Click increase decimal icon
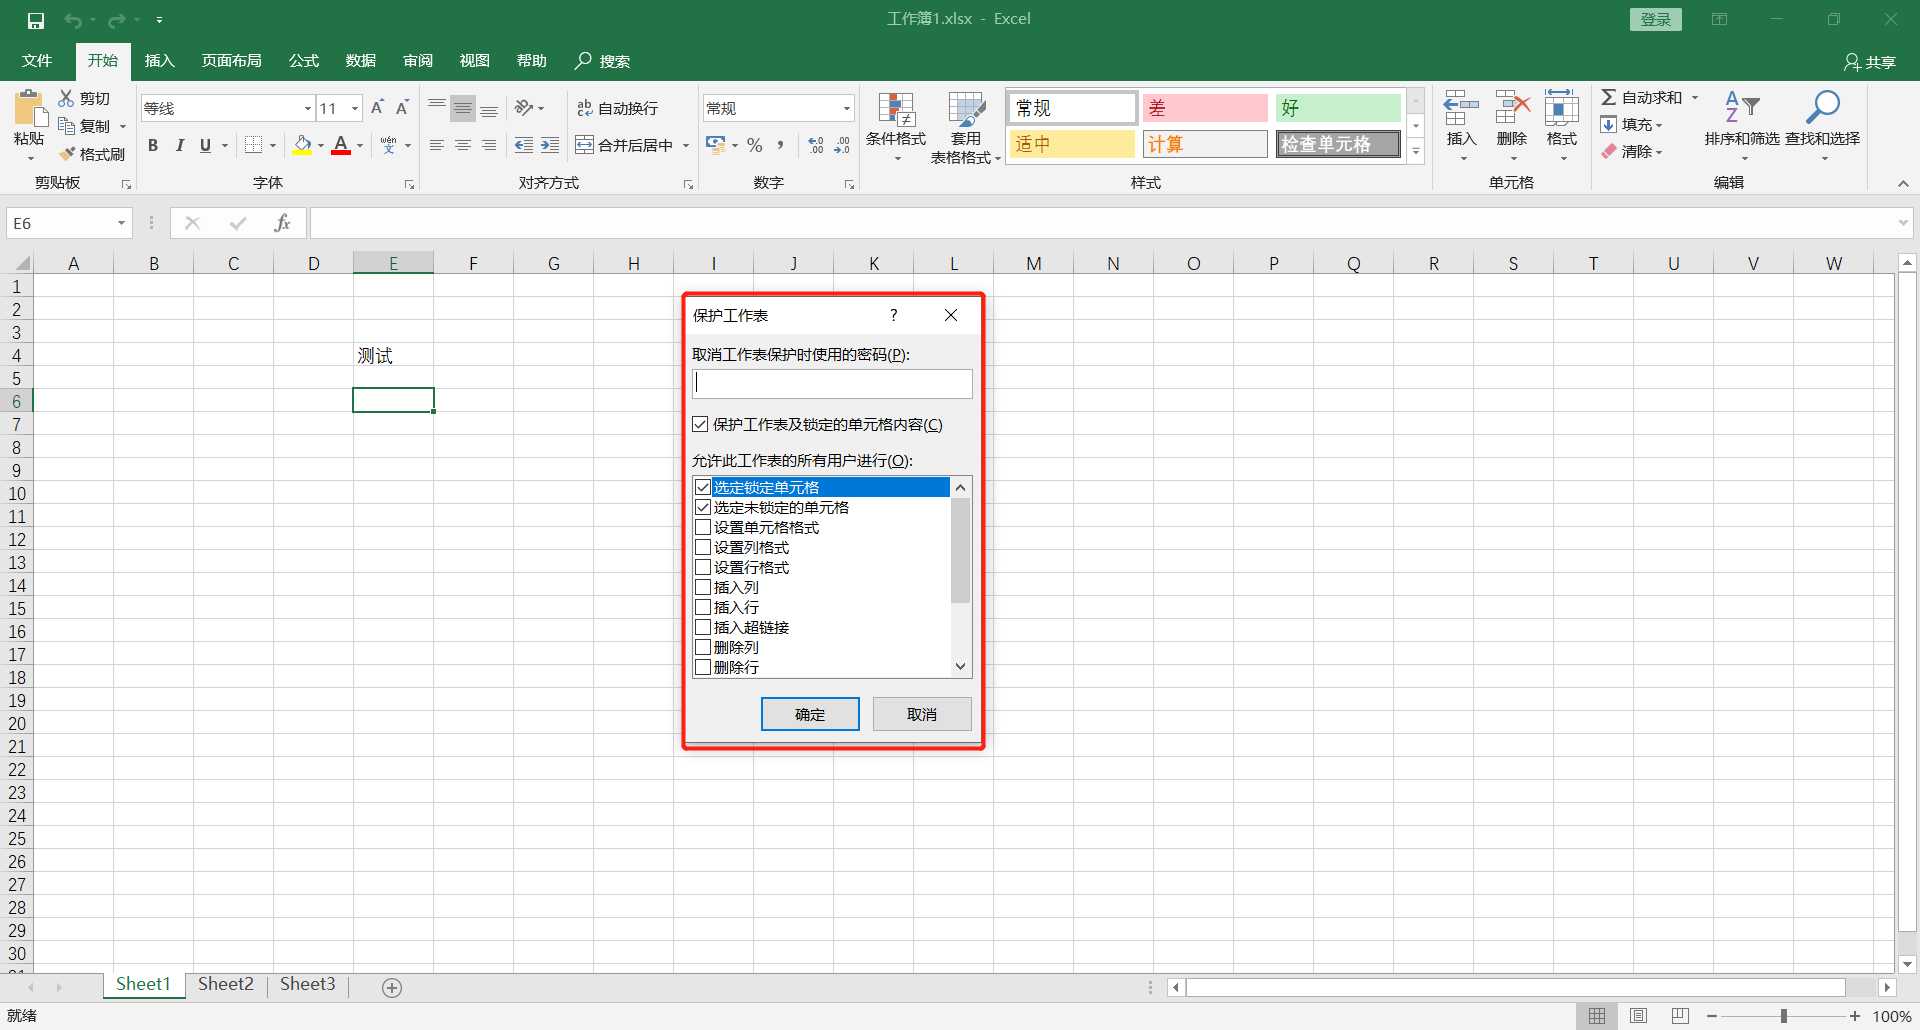Screen dimensions: 1920x1030 tap(816, 145)
